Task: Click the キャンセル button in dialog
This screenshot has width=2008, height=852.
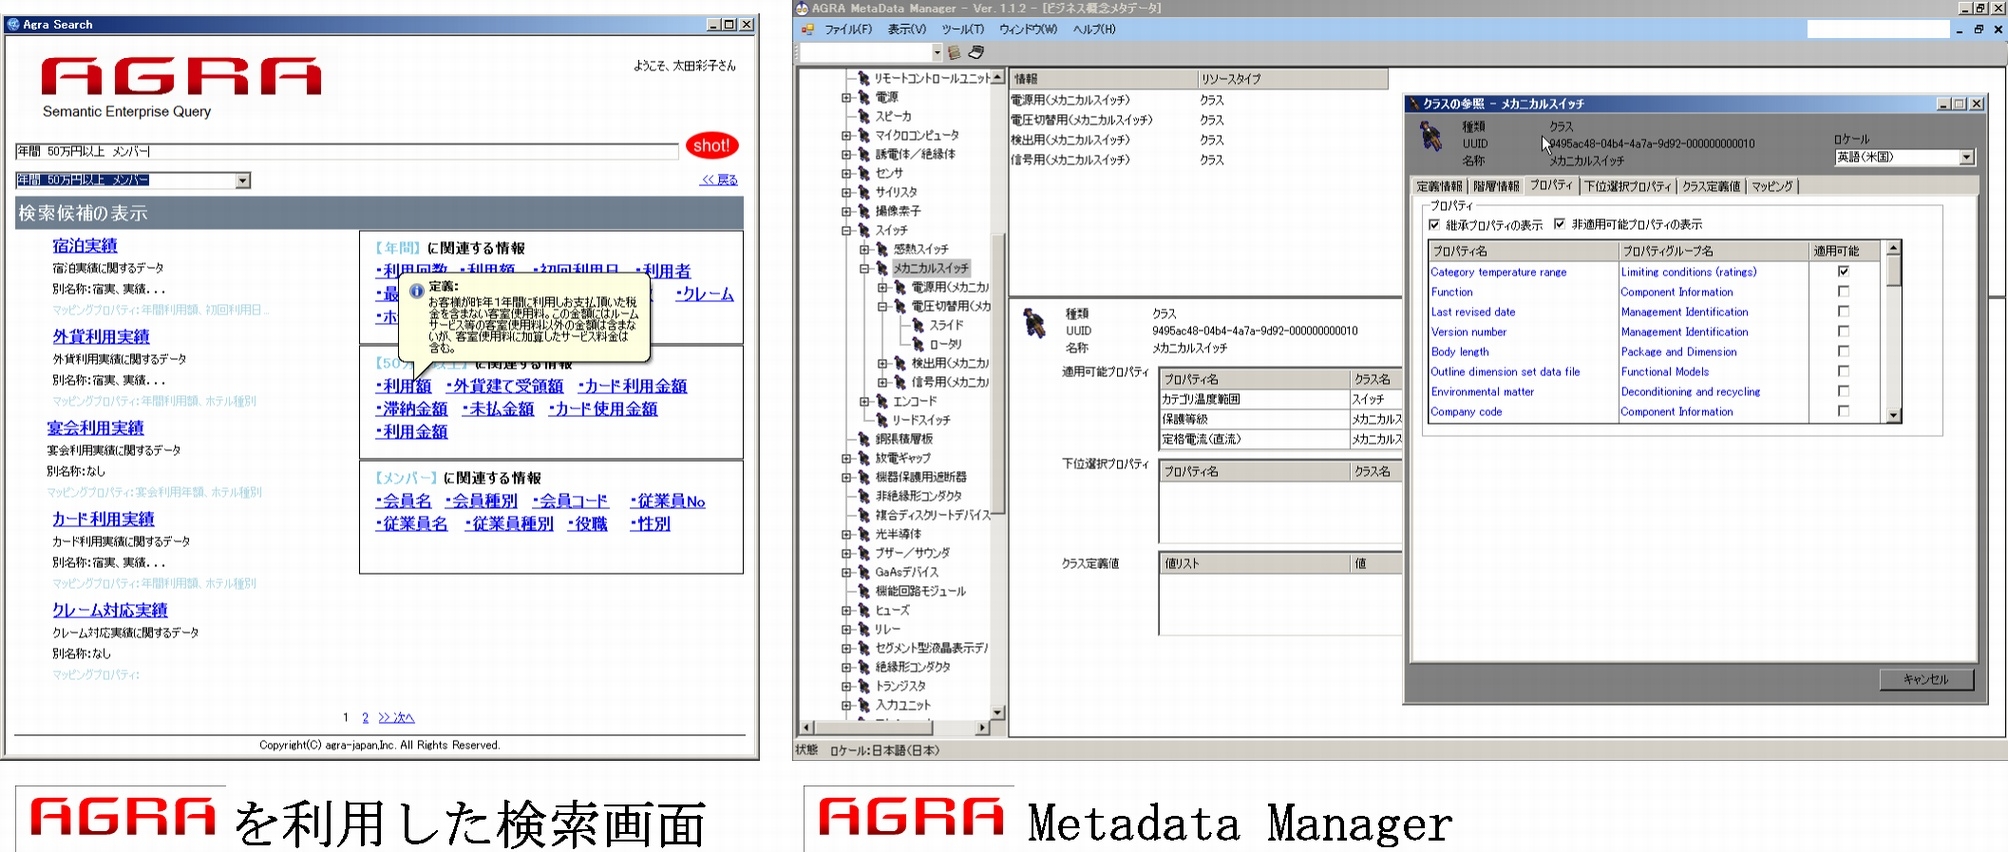Action: coord(1926,679)
